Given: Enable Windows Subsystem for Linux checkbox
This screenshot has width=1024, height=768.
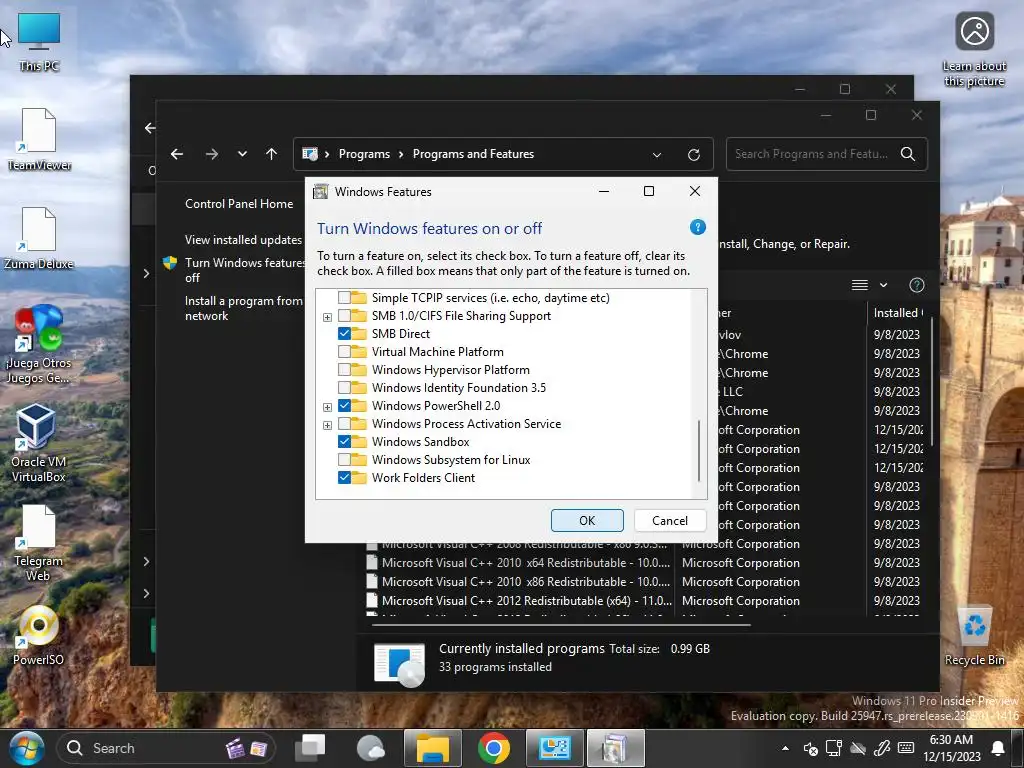Looking at the screenshot, I should tap(344, 460).
